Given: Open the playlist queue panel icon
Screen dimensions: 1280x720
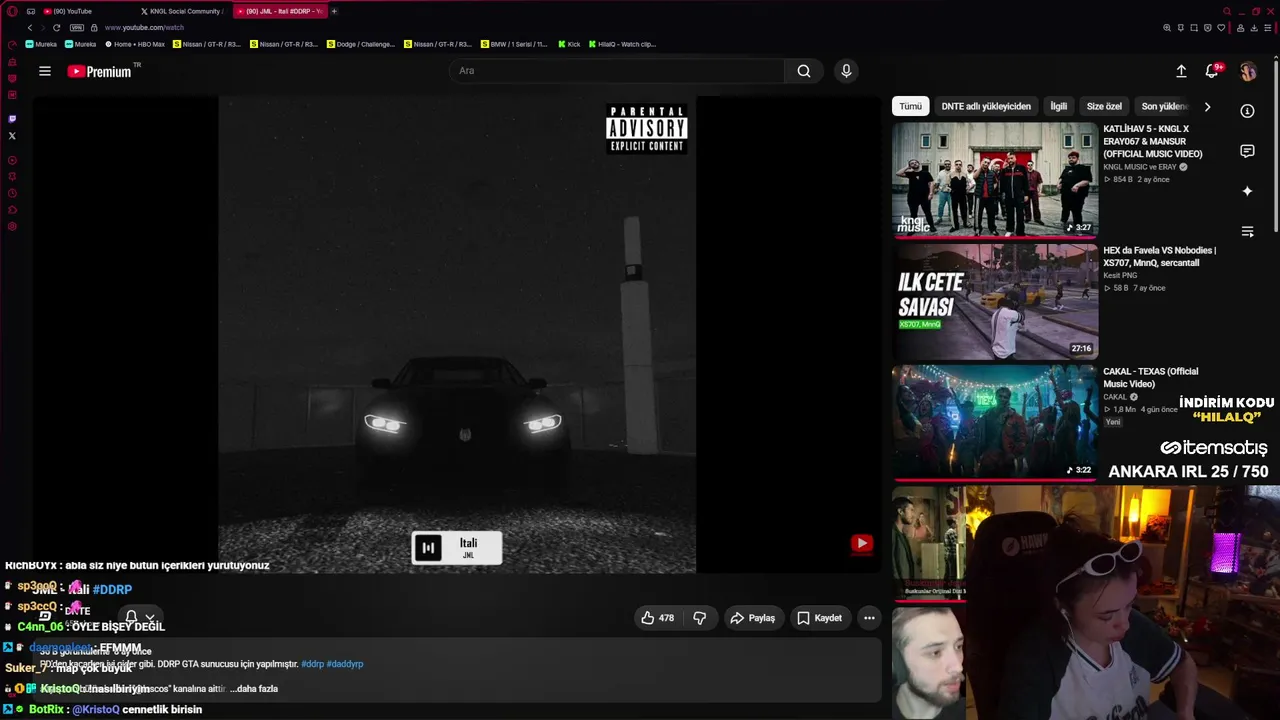Looking at the screenshot, I should tap(1247, 231).
